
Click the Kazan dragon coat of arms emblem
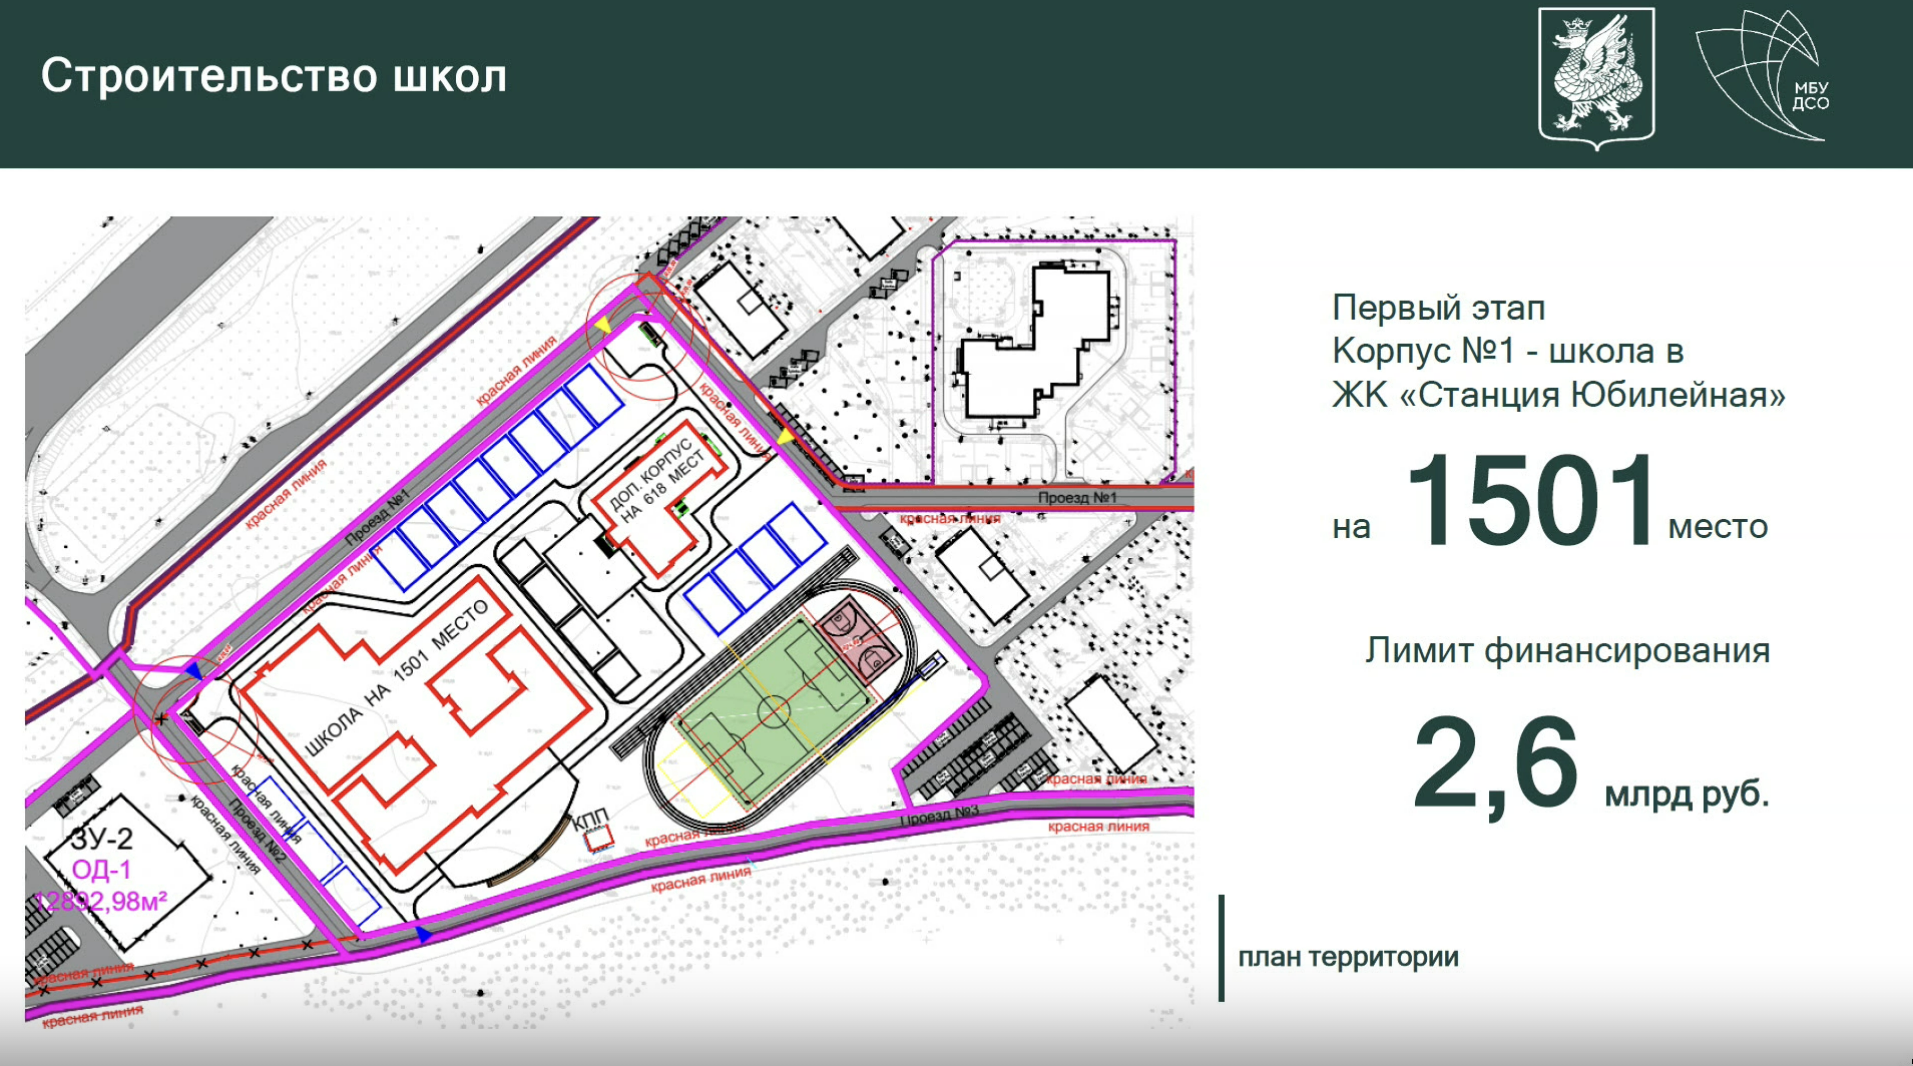pos(1596,78)
